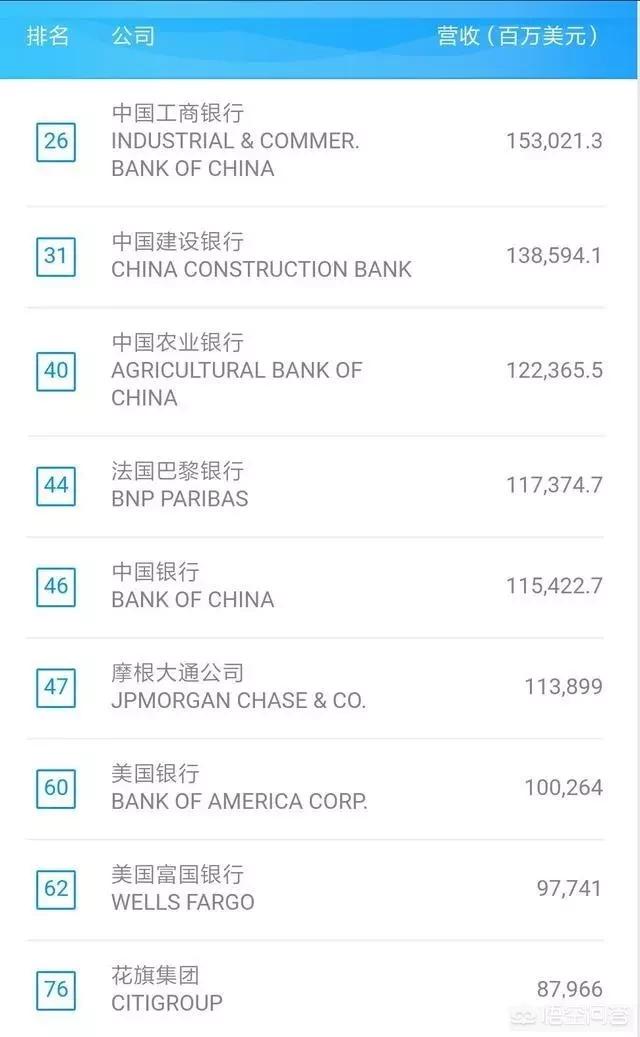Sort by 营收 (百万美元) header

coord(518,37)
